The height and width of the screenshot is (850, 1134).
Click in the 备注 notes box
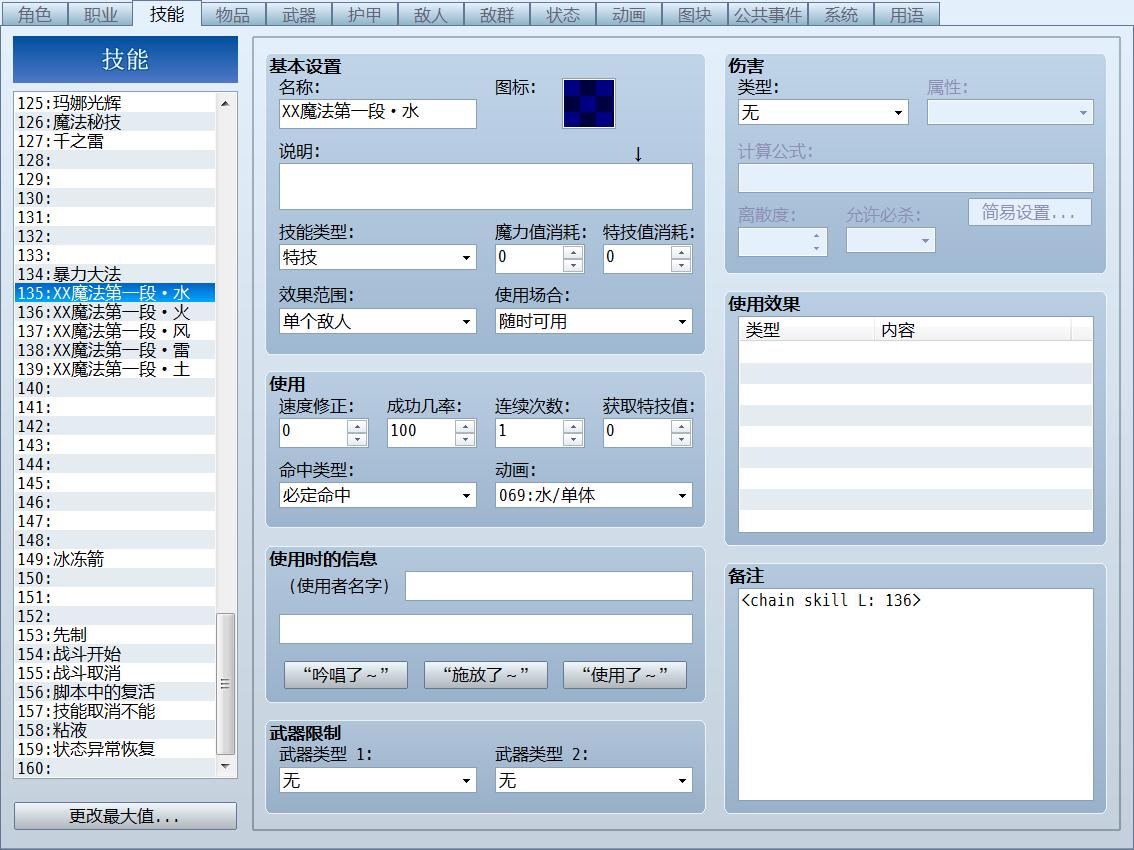[x=916, y=694]
